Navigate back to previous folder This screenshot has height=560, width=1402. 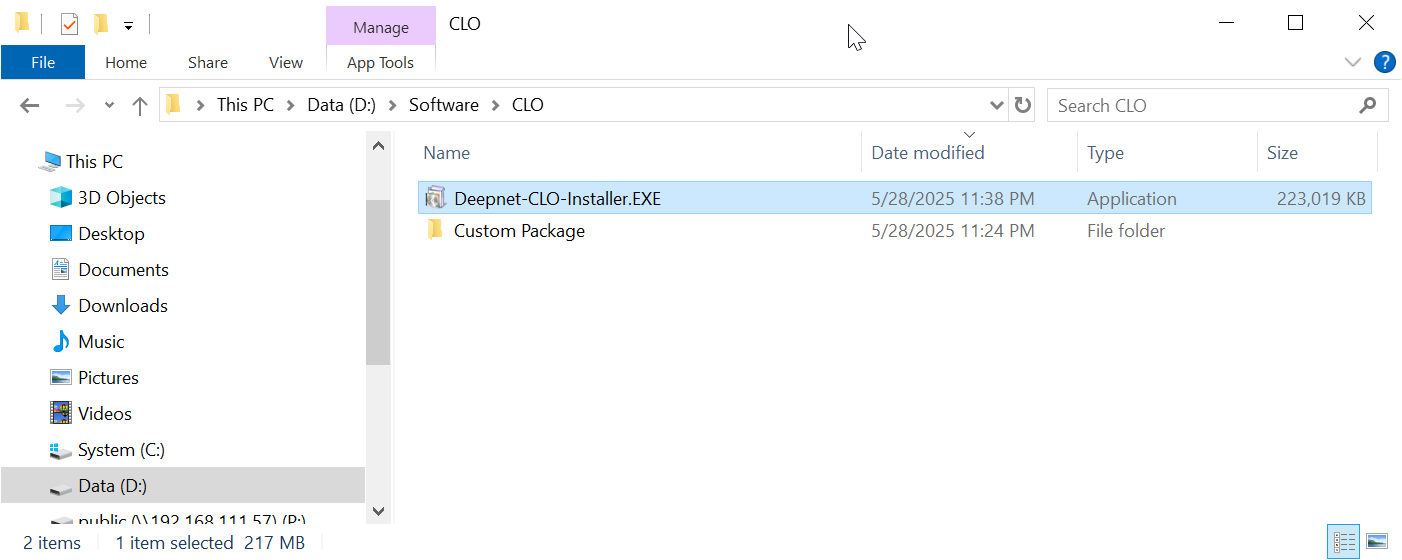coord(30,105)
